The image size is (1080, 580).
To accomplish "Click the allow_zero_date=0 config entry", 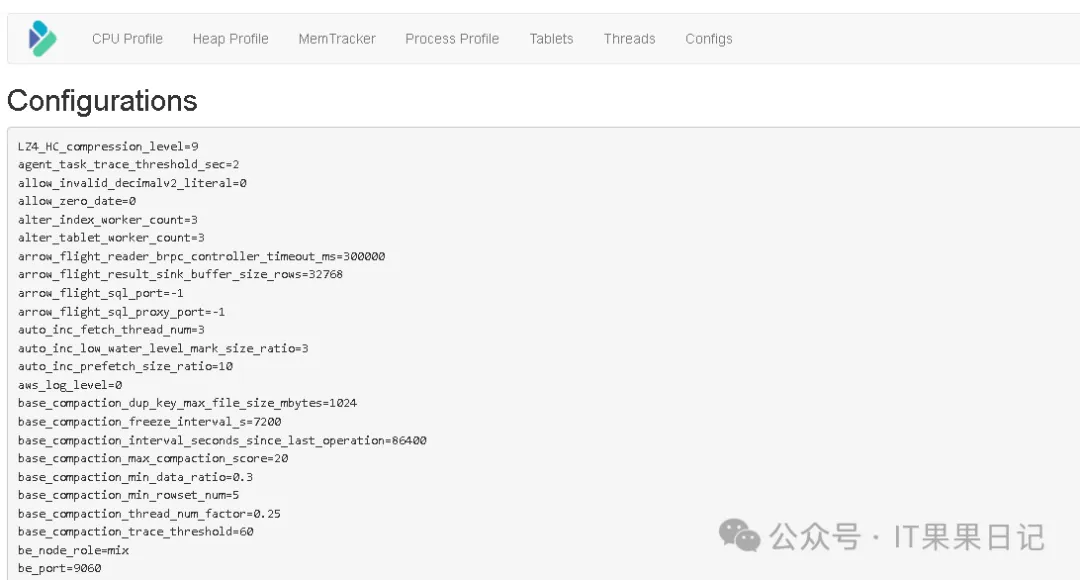I will pos(77,201).
